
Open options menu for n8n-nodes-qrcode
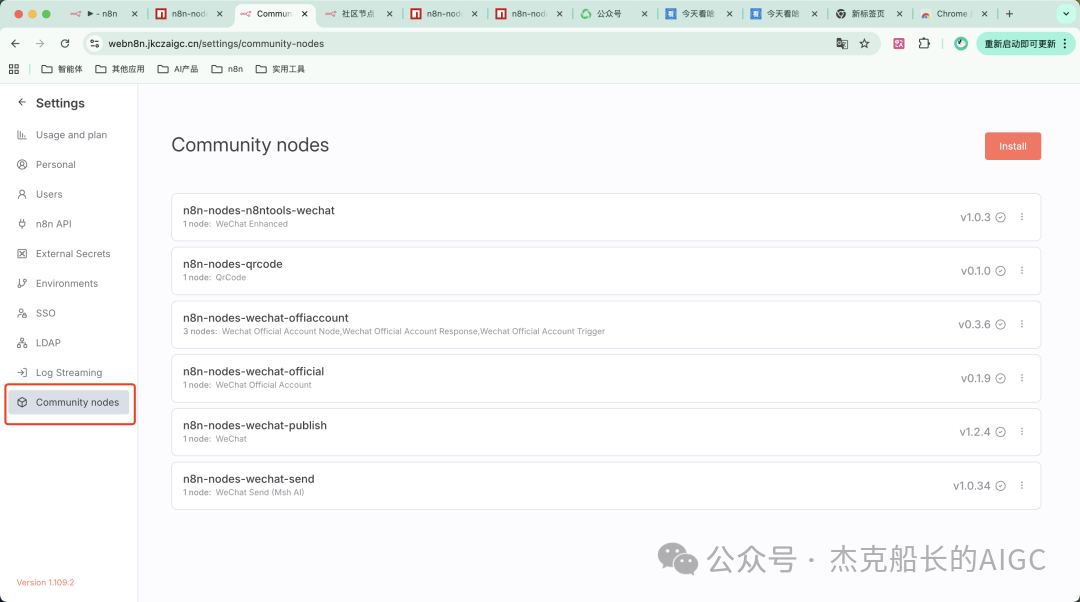1021,271
